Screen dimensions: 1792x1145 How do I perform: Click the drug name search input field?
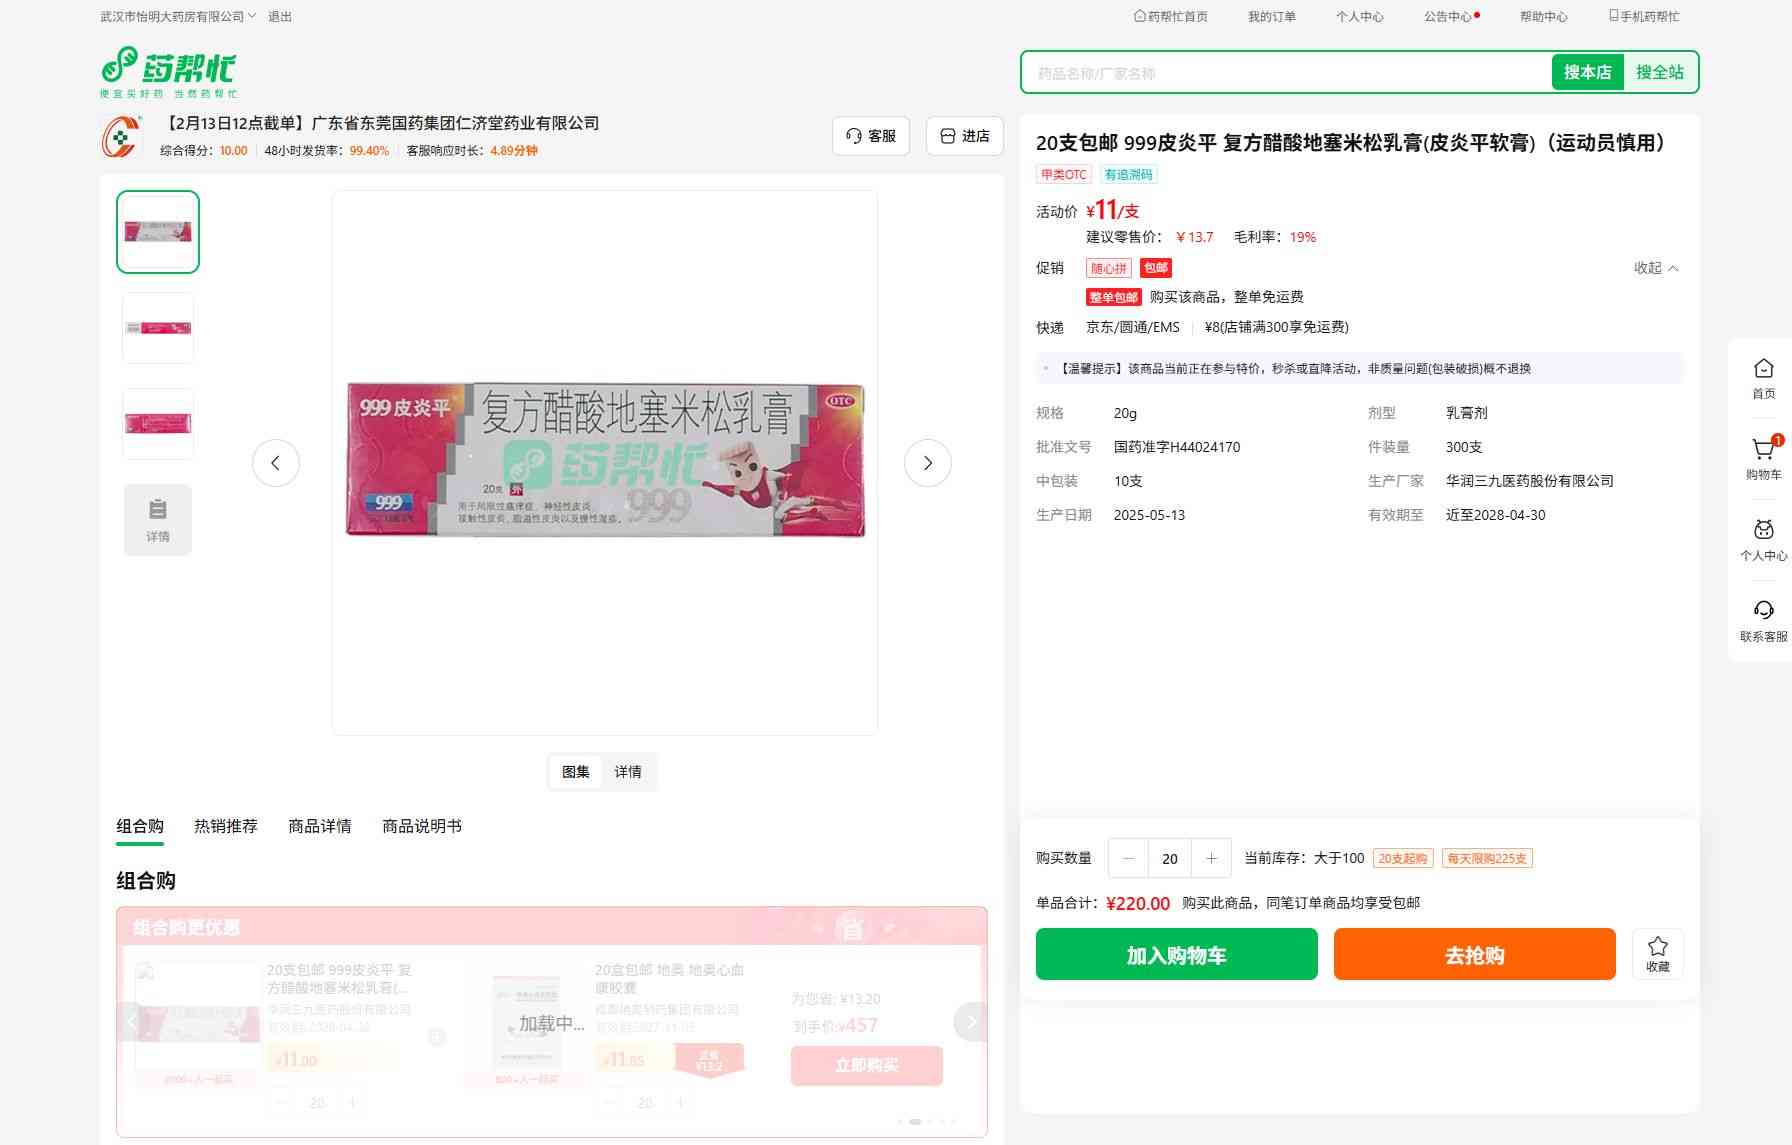click(x=1285, y=73)
